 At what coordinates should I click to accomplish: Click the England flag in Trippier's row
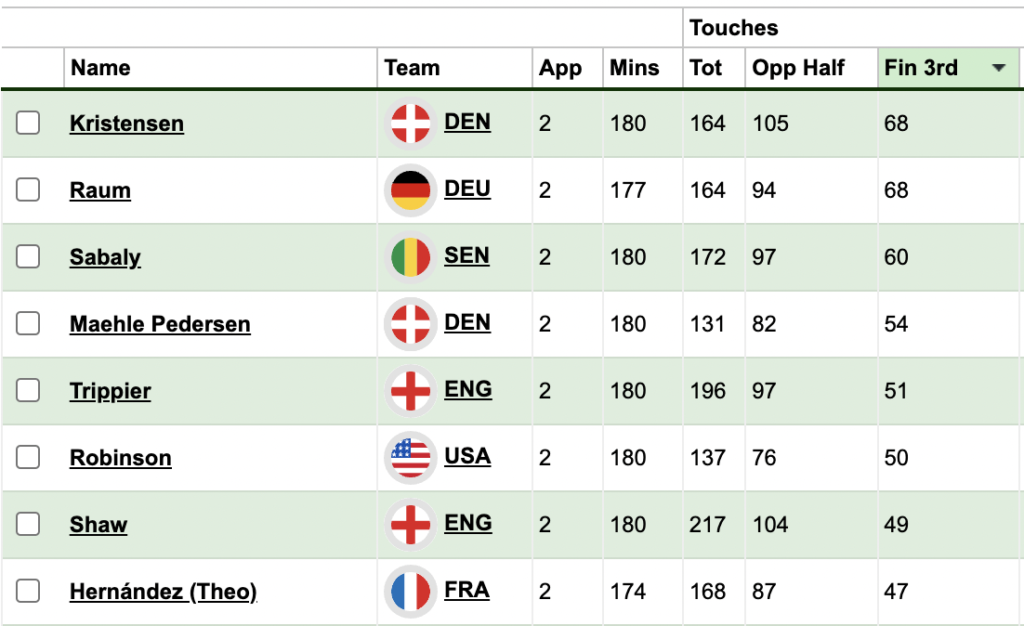(x=410, y=390)
